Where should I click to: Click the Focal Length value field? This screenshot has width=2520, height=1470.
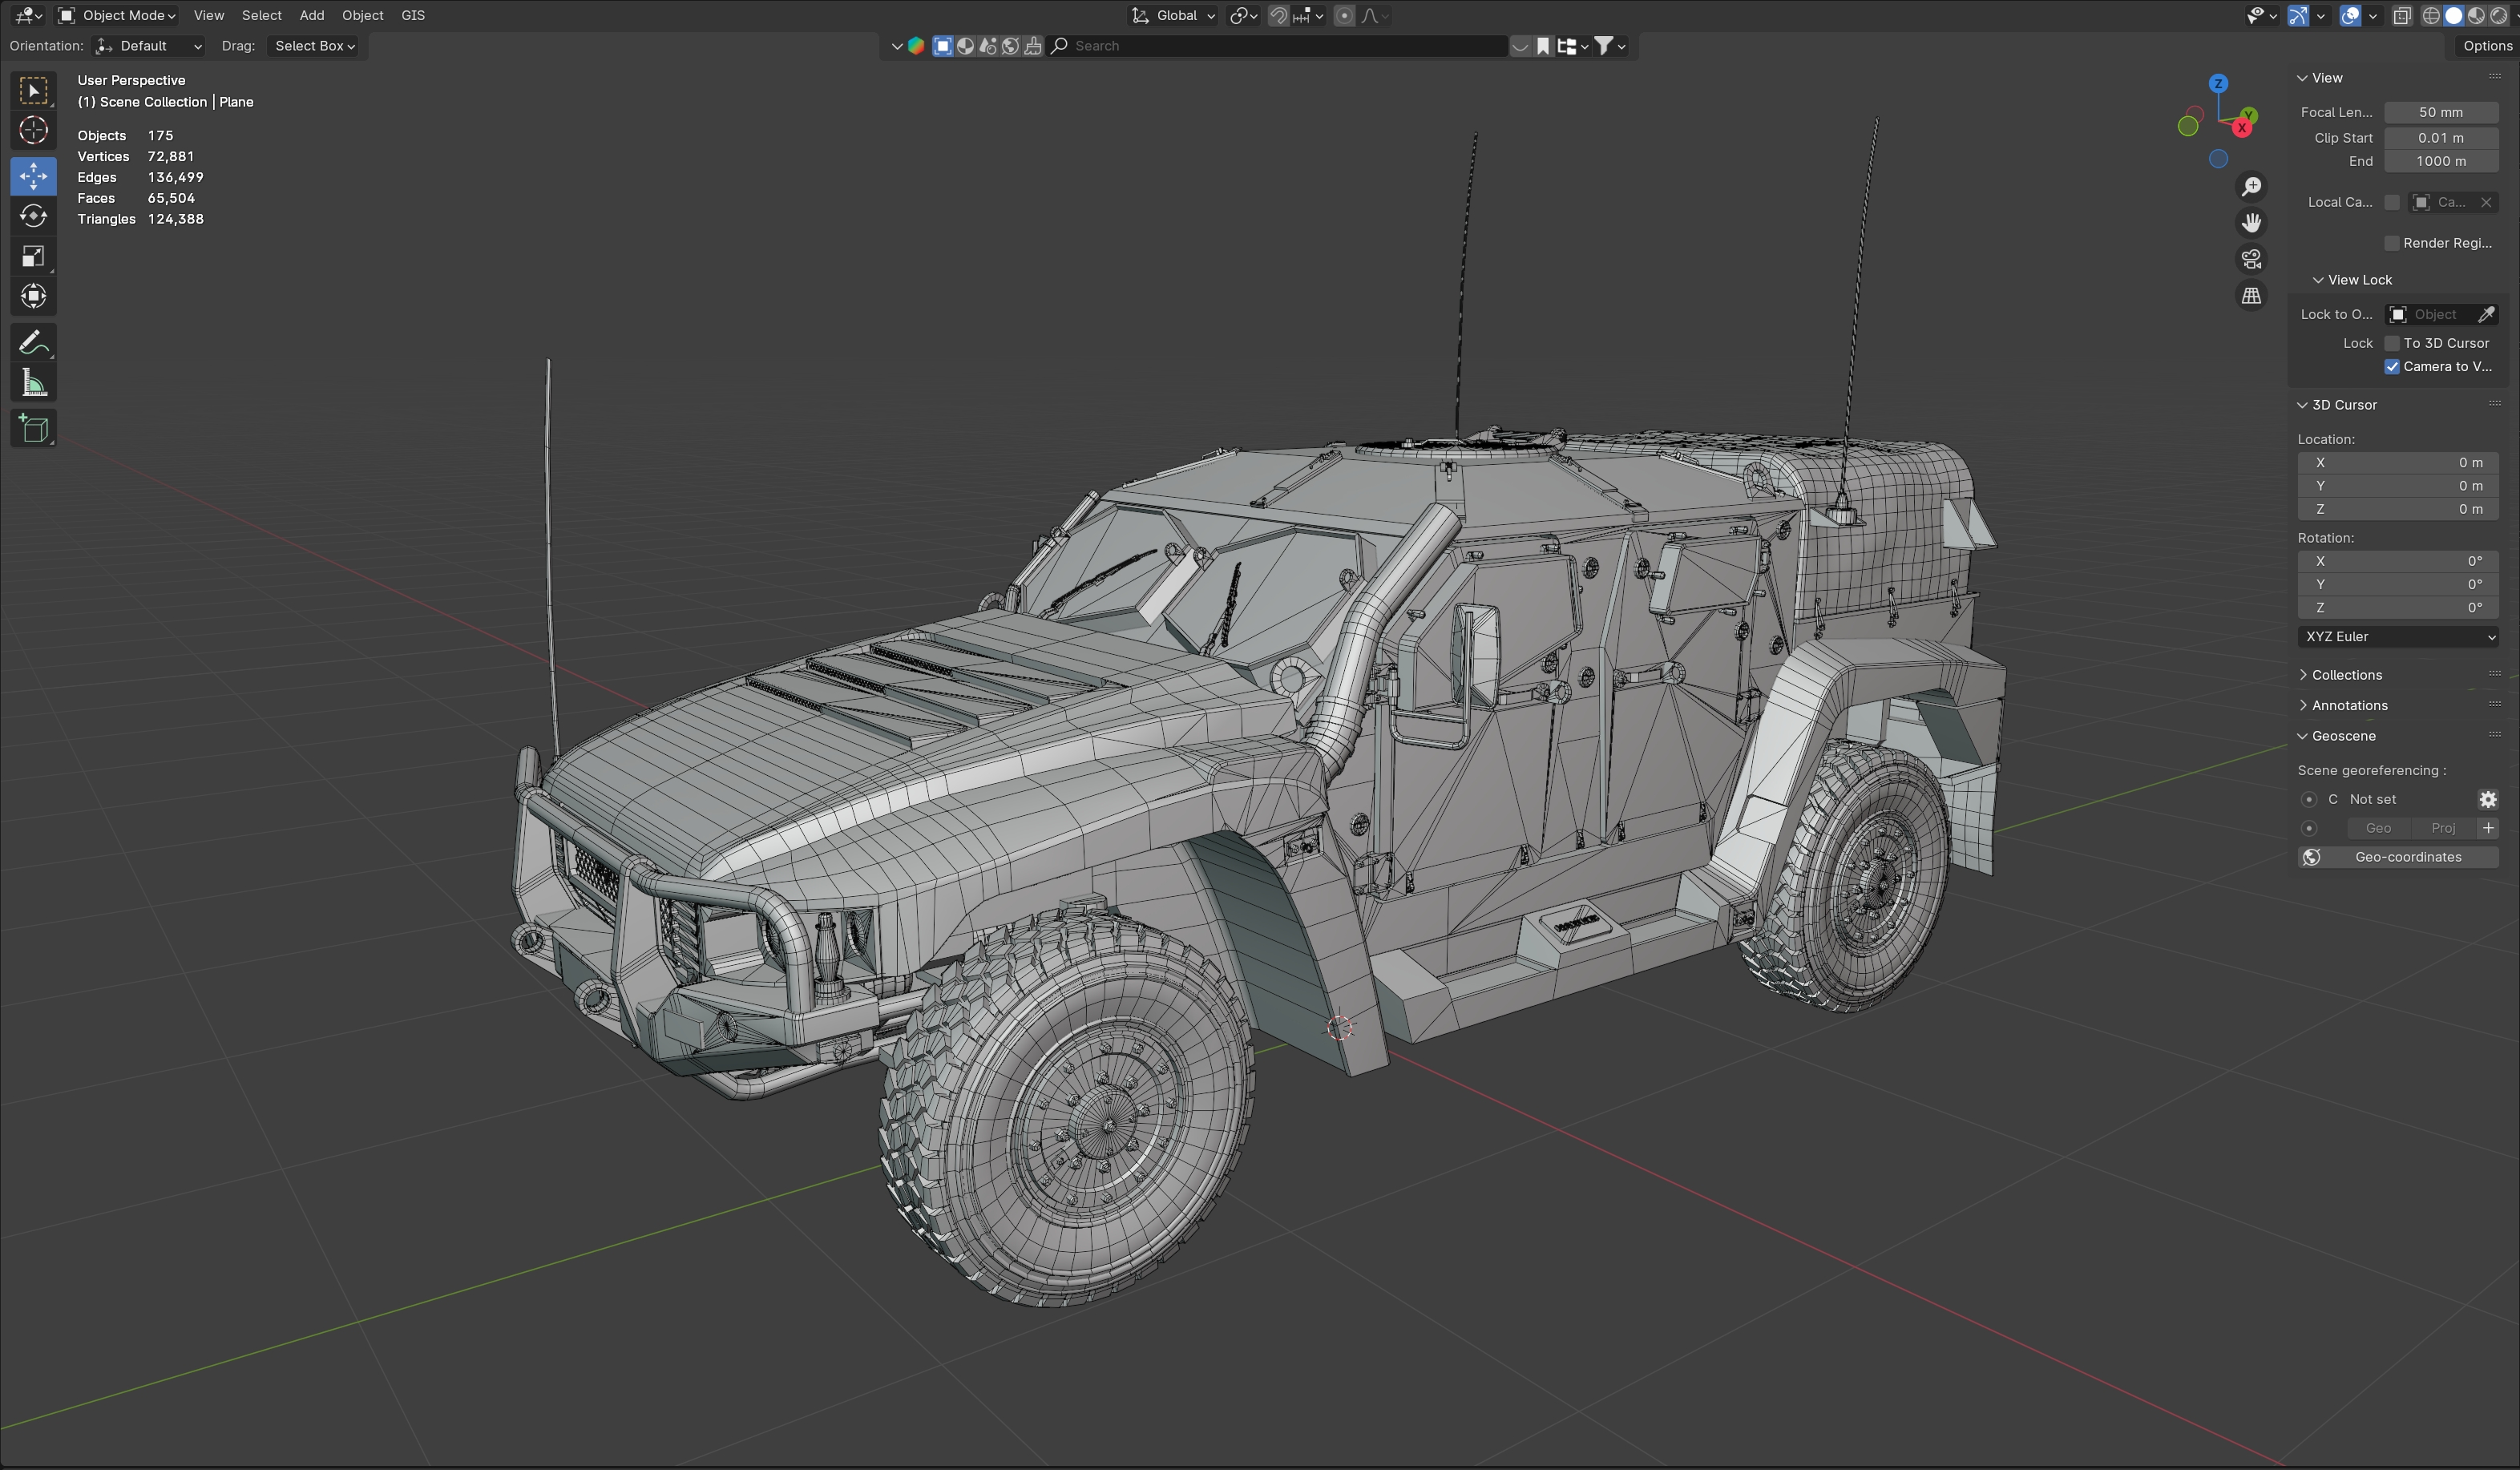pyautogui.click(x=2440, y=112)
